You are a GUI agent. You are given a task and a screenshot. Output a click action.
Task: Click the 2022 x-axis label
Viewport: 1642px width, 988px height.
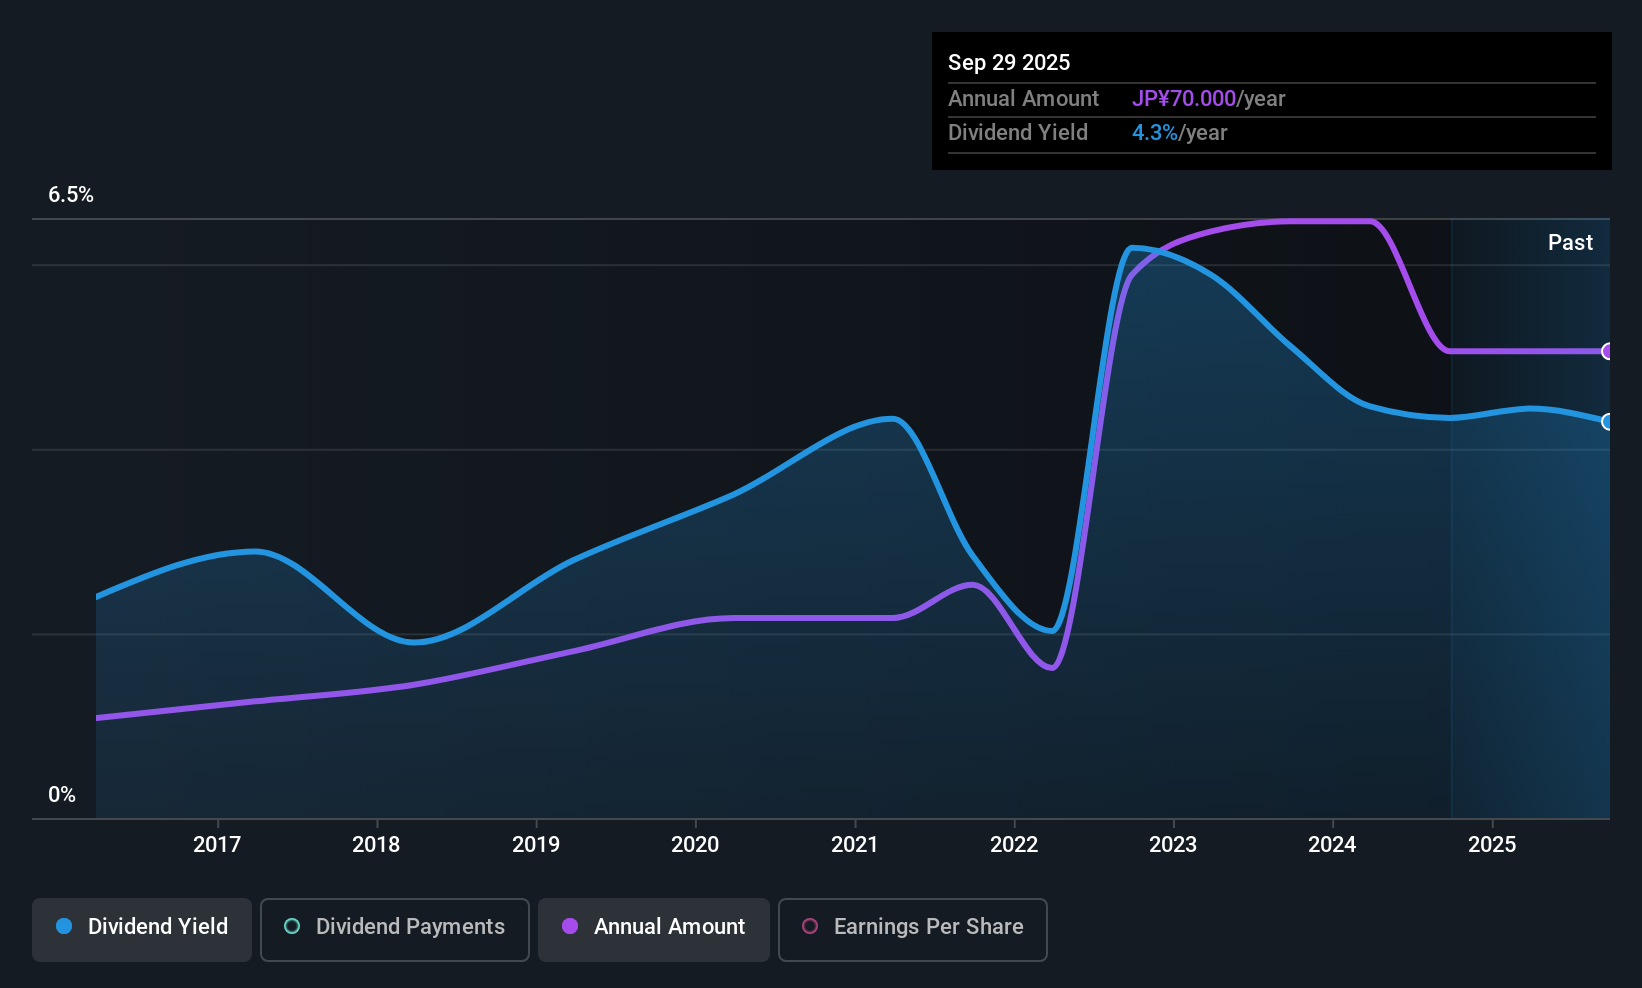[1014, 845]
